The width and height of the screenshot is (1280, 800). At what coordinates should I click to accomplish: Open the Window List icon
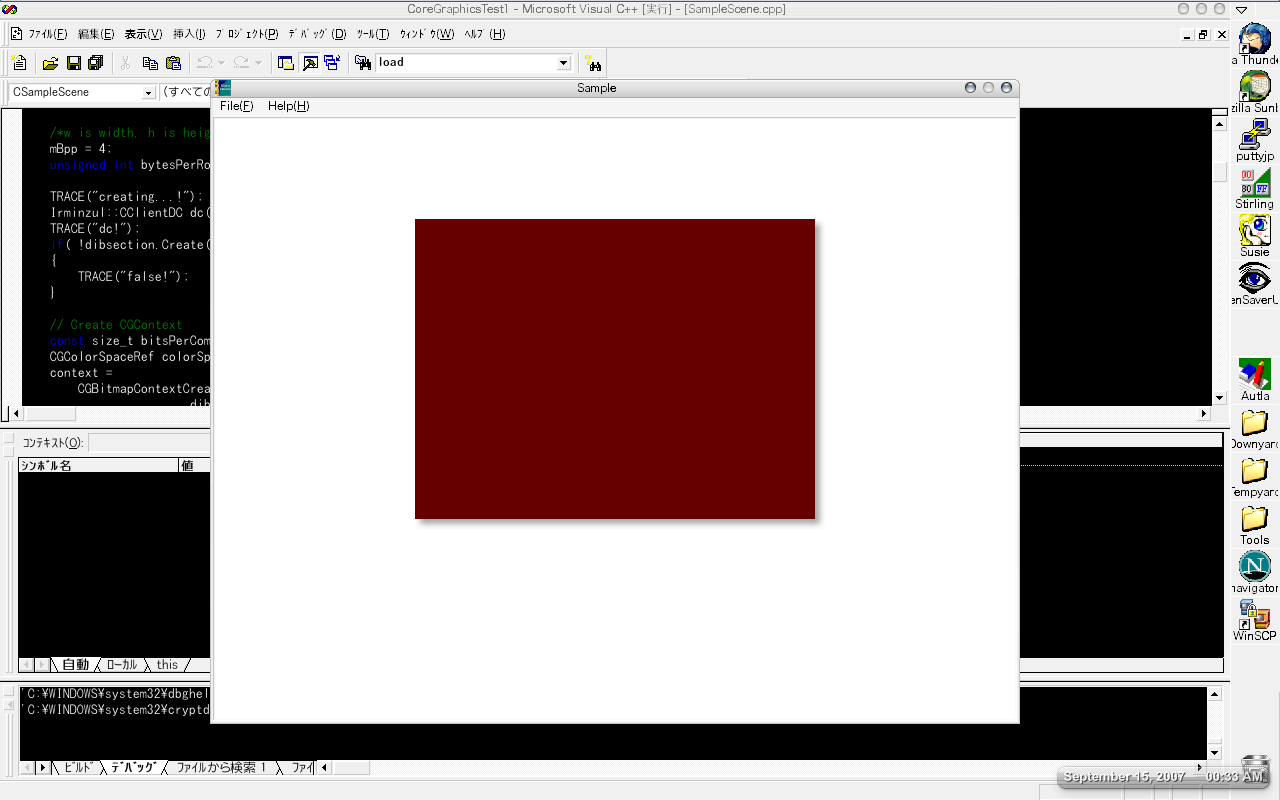[332, 63]
